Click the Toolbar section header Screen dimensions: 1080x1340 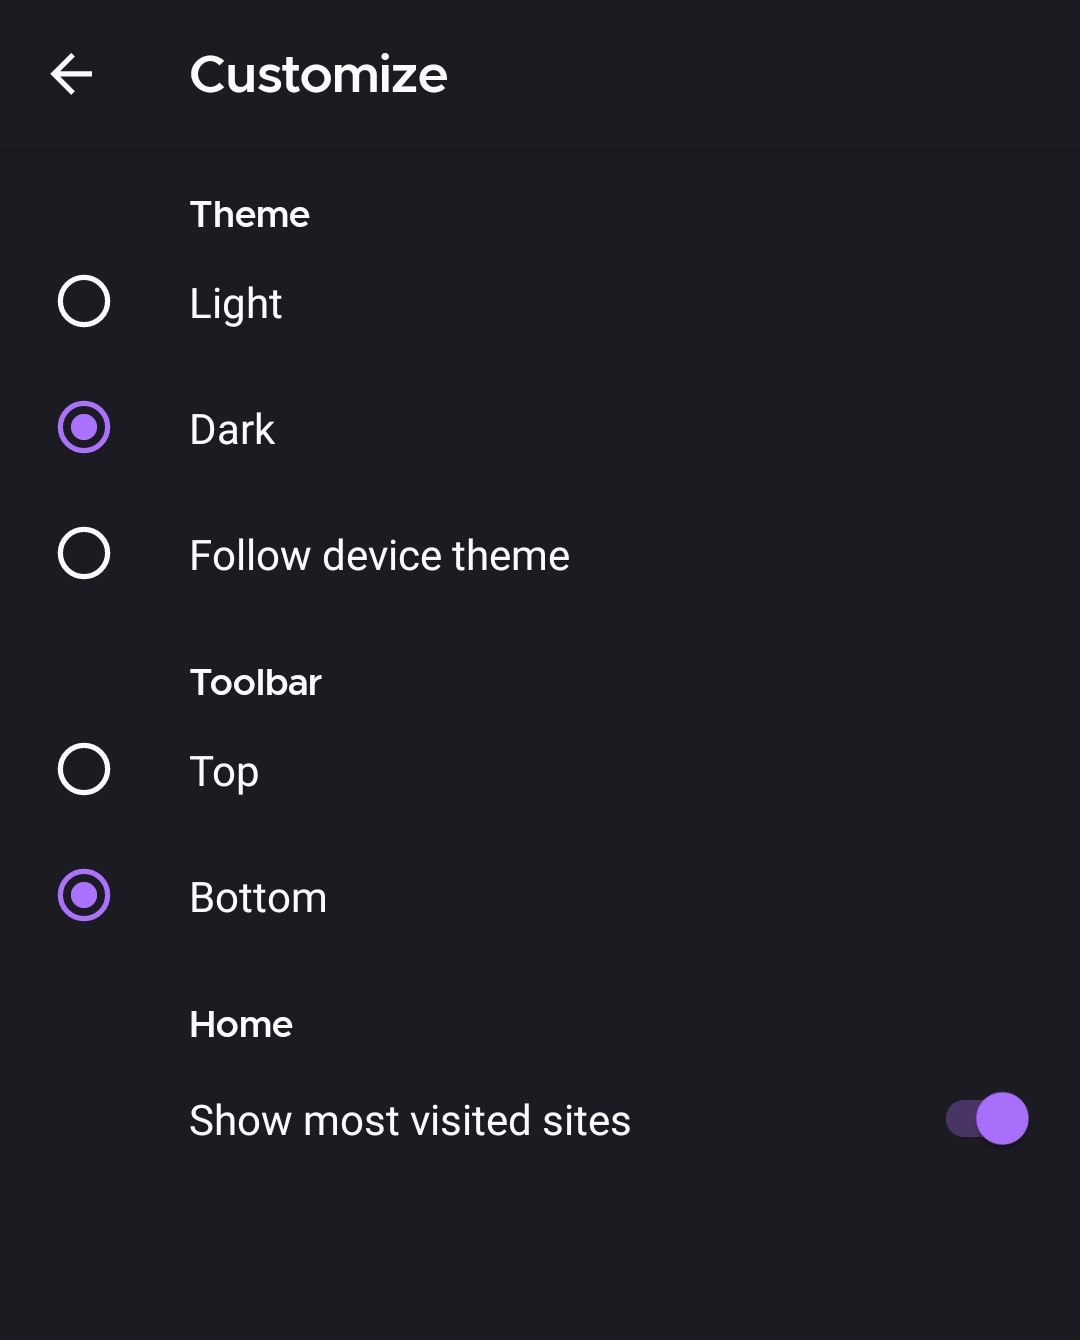click(255, 681)
